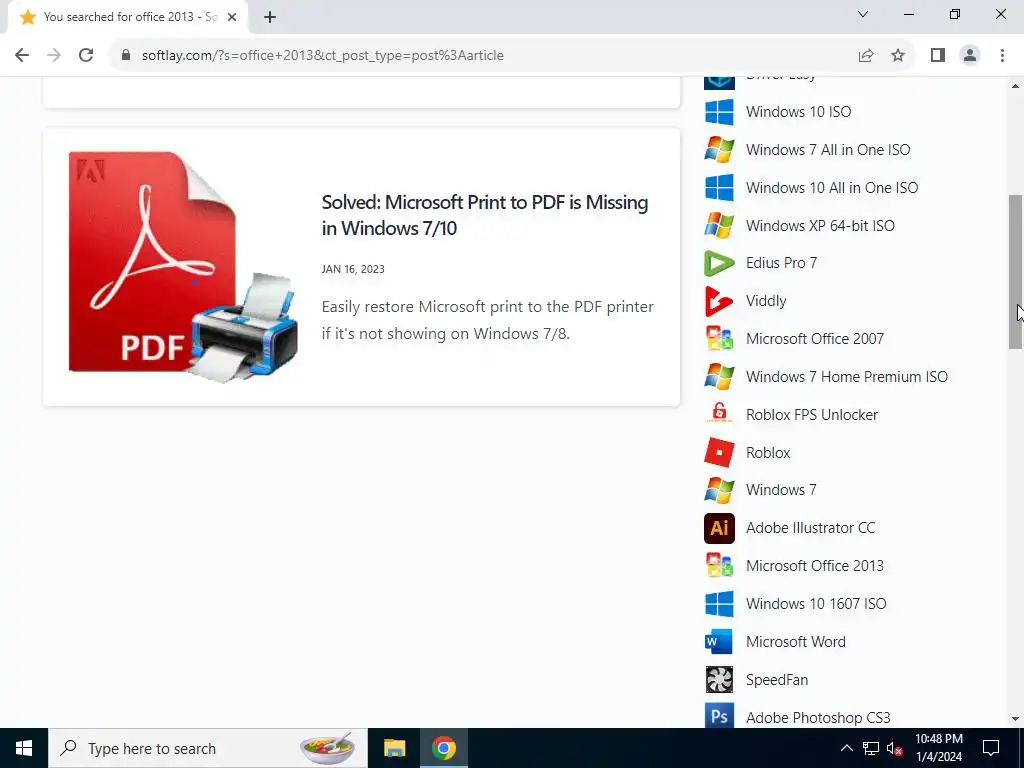Click the Adobe Illustrator Ai icon

point(719,528)
